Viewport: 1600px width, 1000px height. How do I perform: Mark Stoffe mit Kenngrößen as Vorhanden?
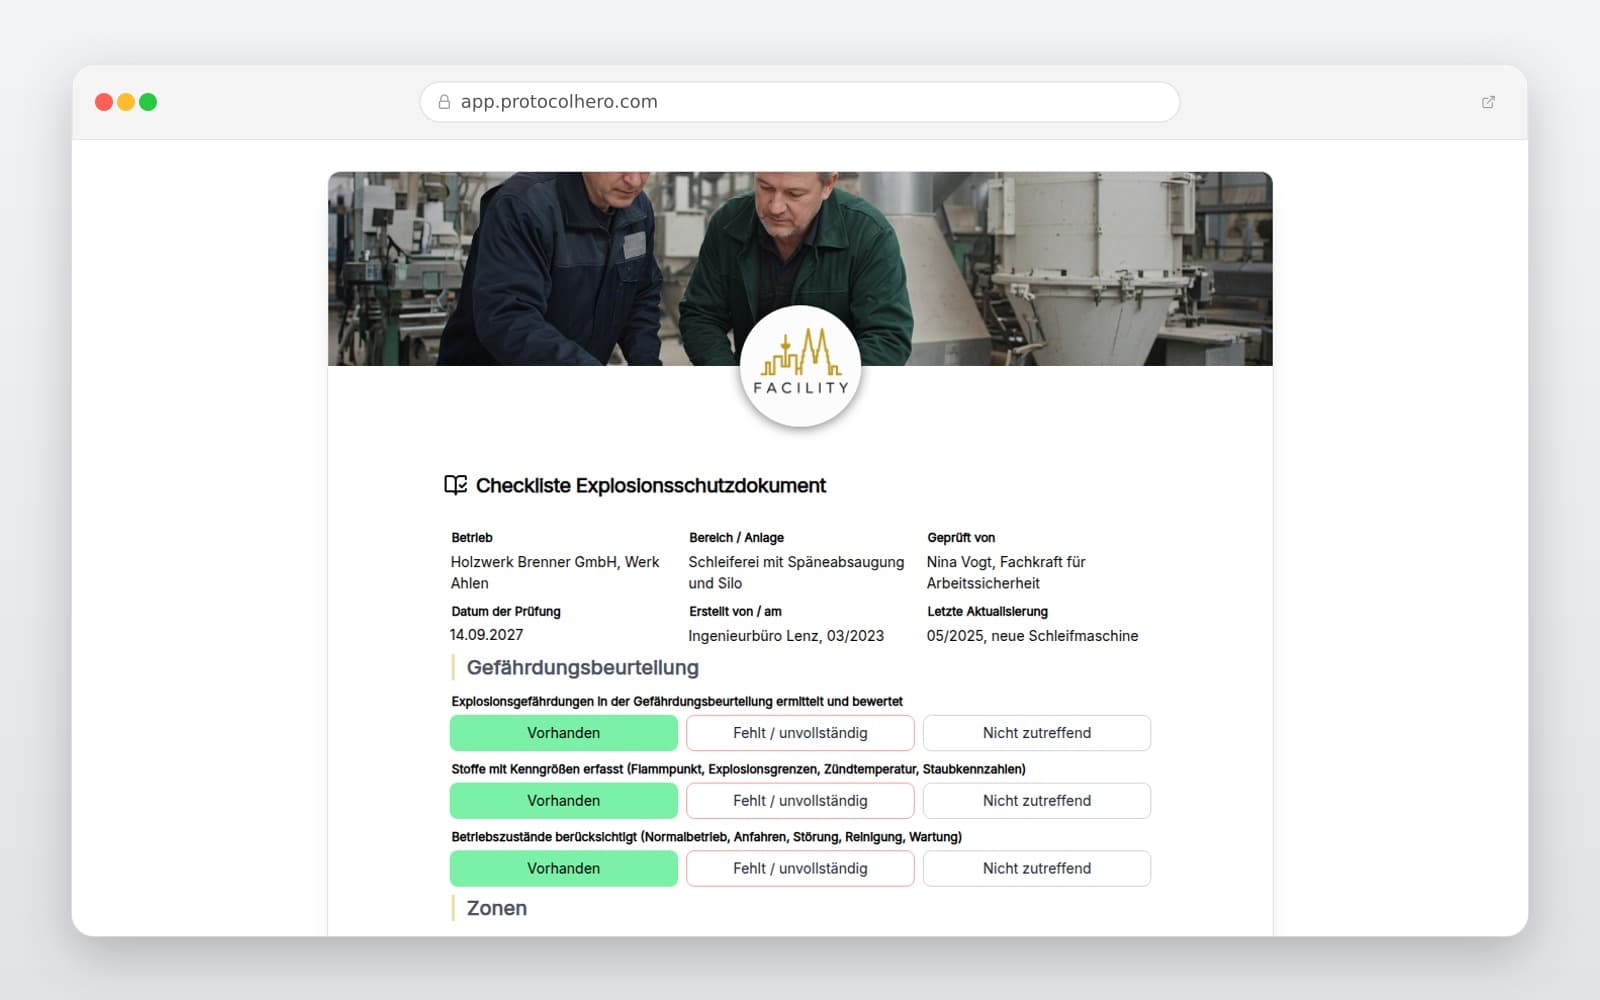point(564,801)
